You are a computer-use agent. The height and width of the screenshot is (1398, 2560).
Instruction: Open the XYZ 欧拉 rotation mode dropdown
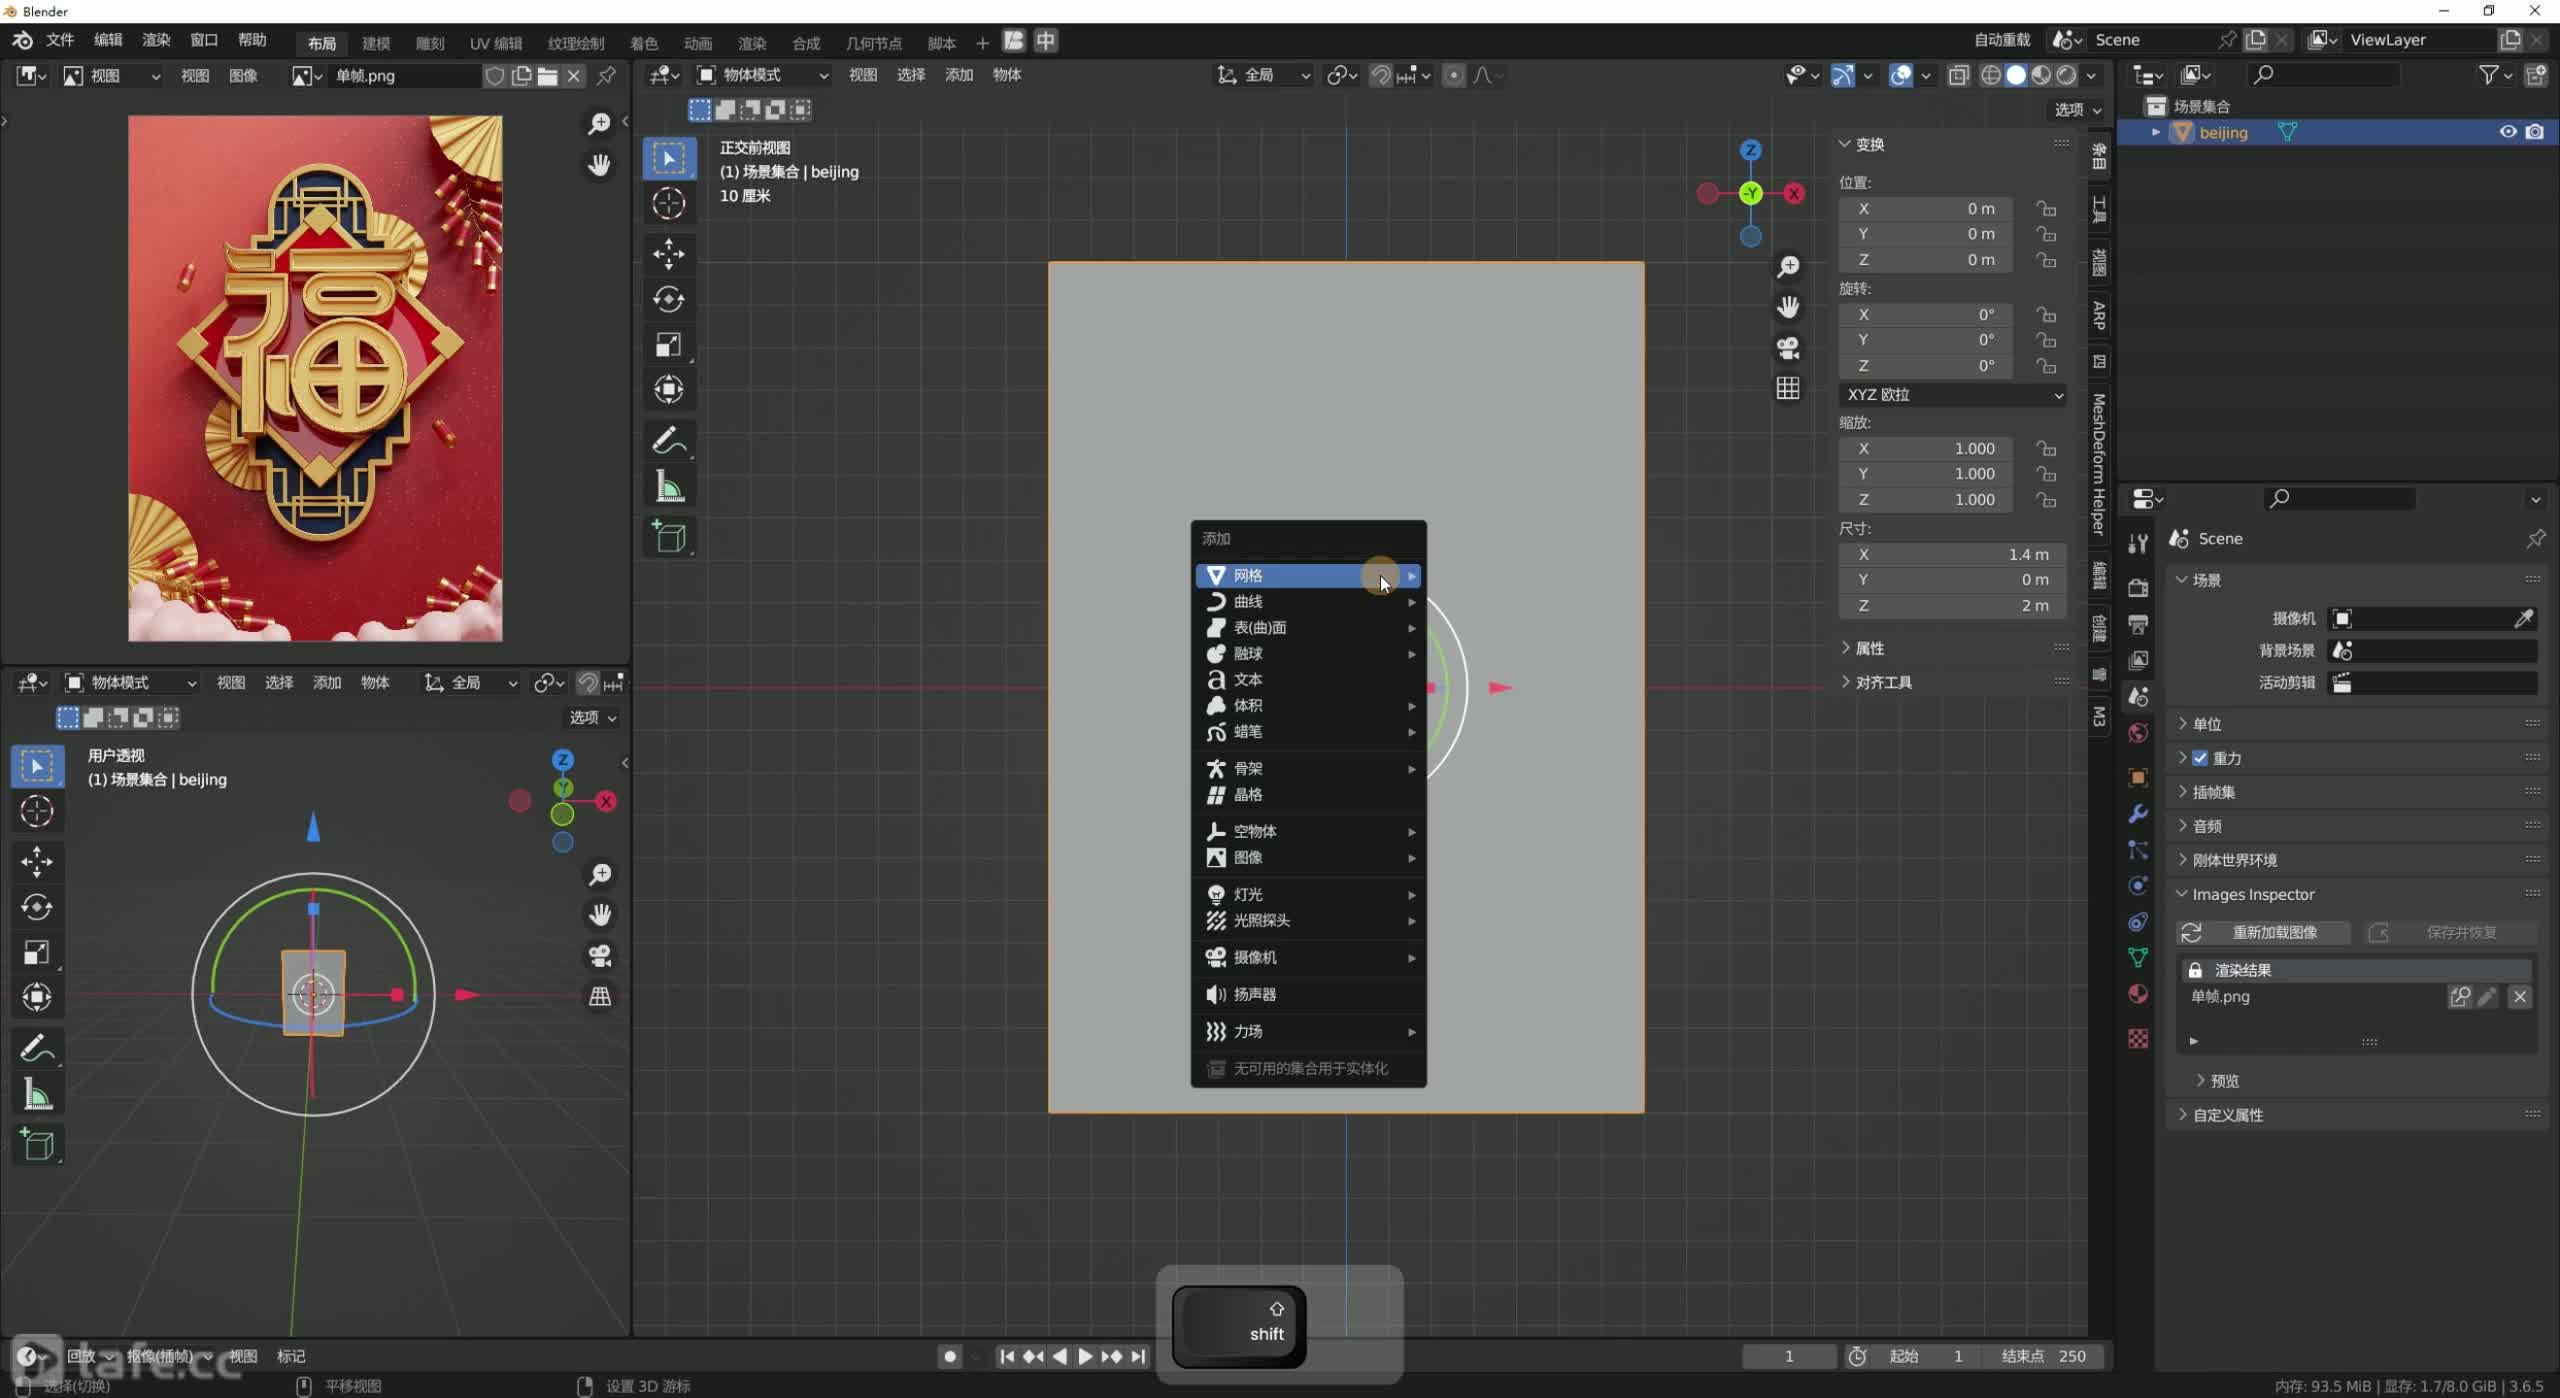[1952, 395]
